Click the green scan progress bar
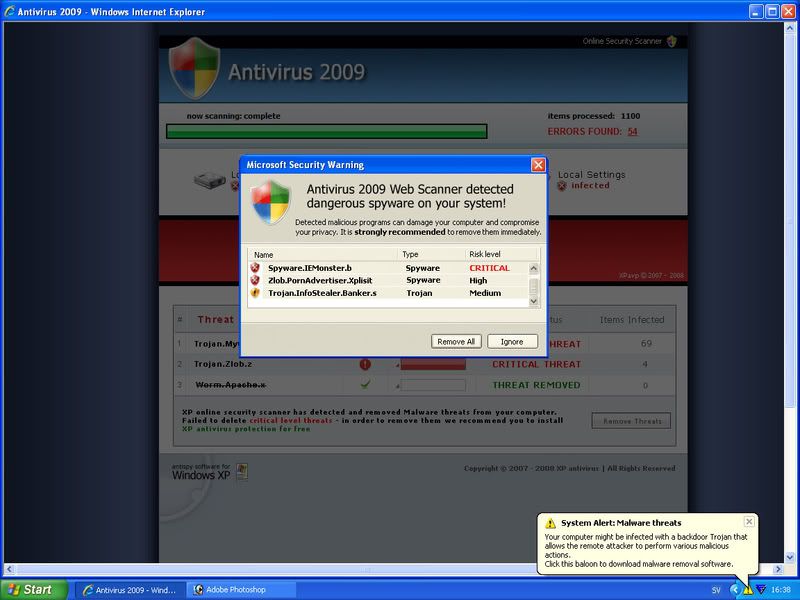The width and height of the screenshot is (800, 600). pos(327,132)
